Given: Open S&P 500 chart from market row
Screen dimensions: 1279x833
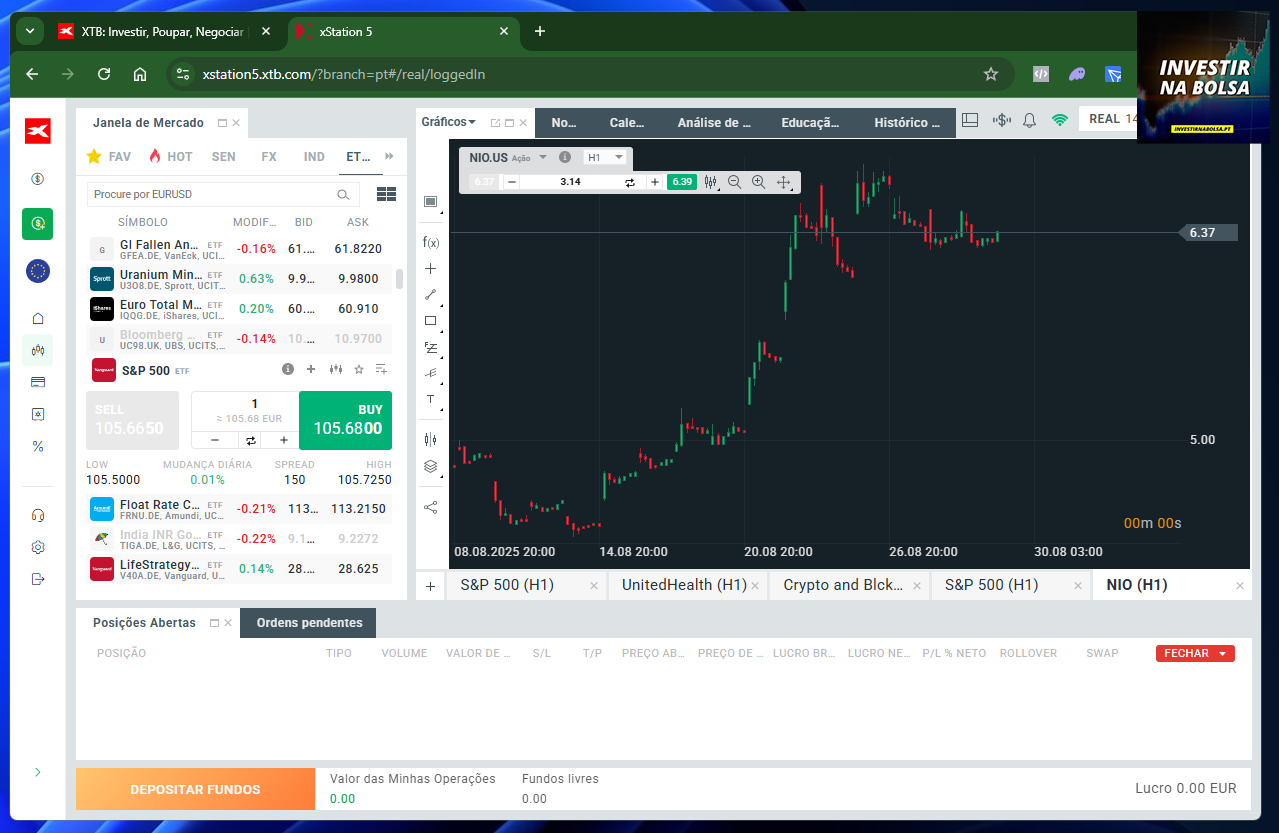Looking at the screenshot, I should click(x=336, y=370).
